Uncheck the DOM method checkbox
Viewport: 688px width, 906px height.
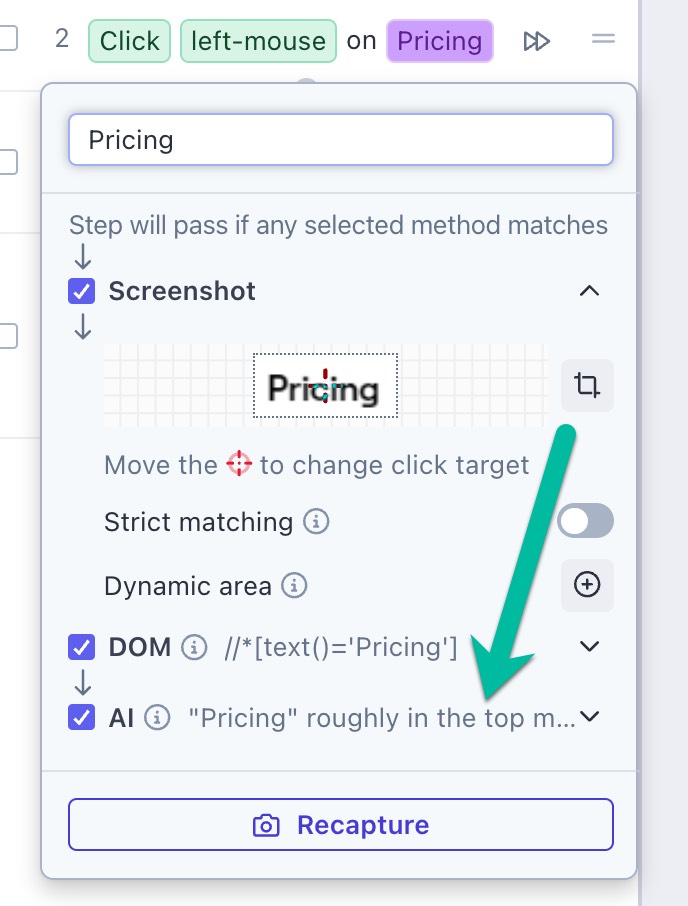coord(81,647)
